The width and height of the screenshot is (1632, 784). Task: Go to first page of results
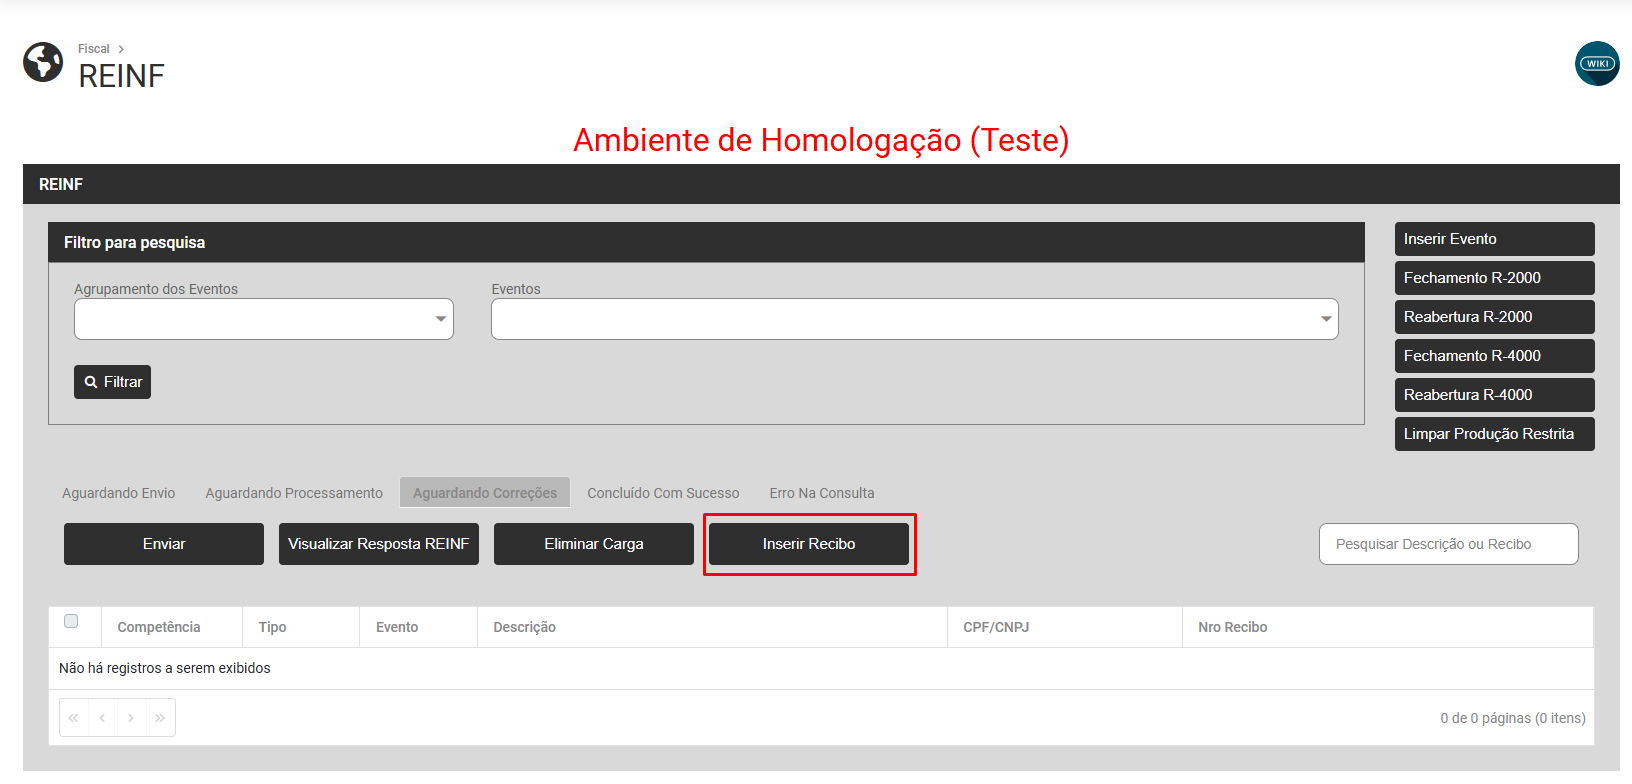click(x=74, y=718)
